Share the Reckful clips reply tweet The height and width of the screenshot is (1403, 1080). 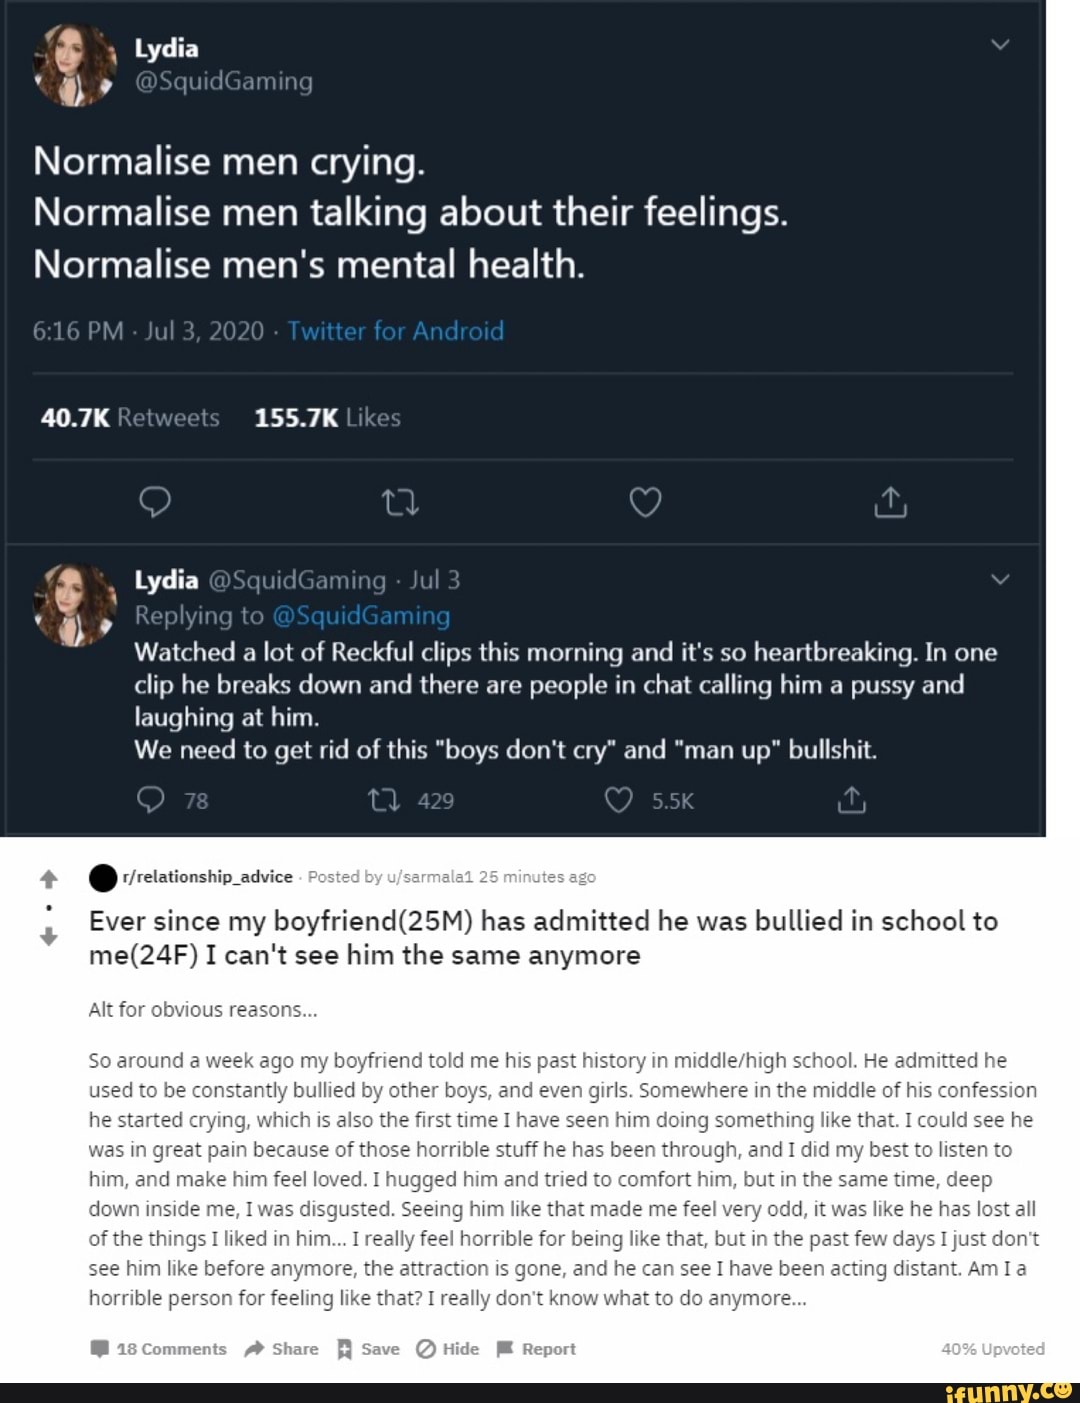click(x=851, y=800)
